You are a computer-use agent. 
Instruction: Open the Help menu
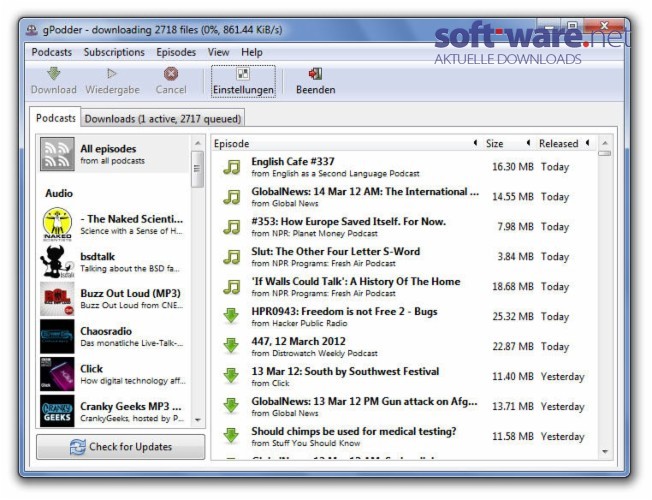[252, 52]
